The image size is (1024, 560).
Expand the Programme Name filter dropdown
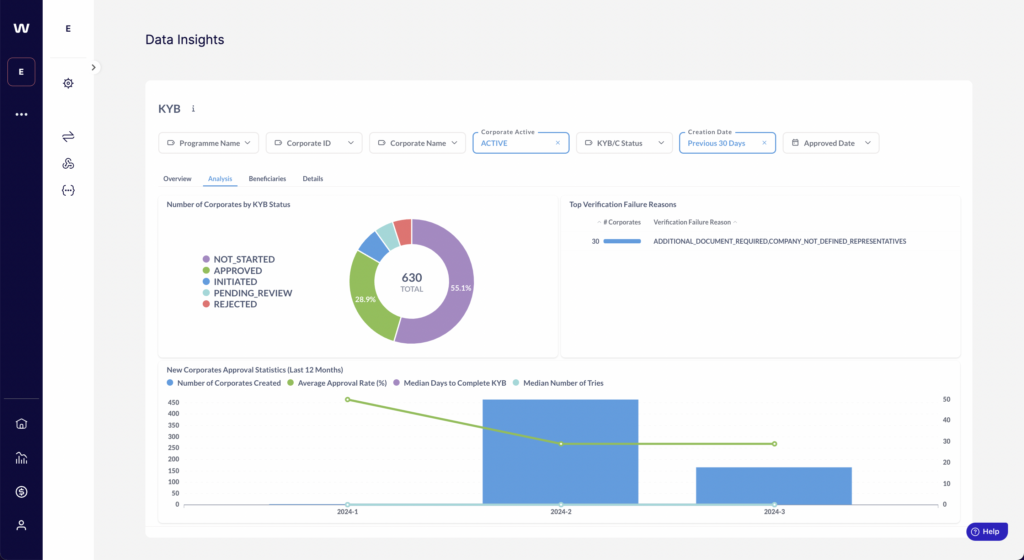[x=209, y=143]
